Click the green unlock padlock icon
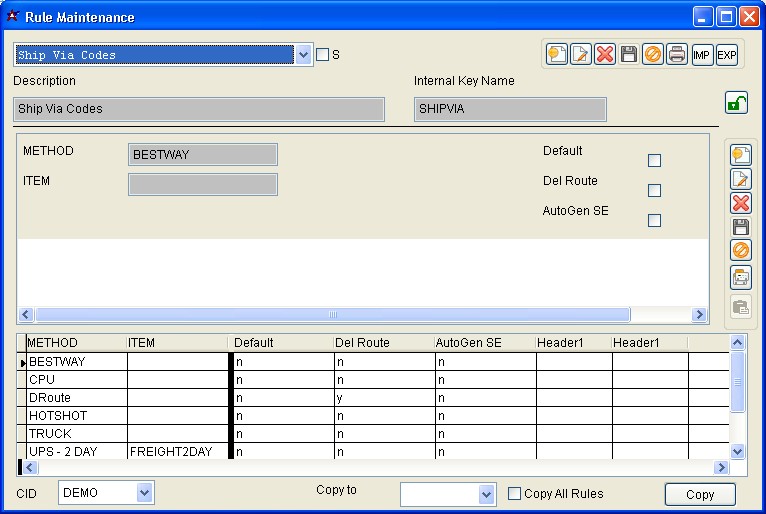This screenshot has height=514, width=766. pyautogui.click(x=736, y=102)
